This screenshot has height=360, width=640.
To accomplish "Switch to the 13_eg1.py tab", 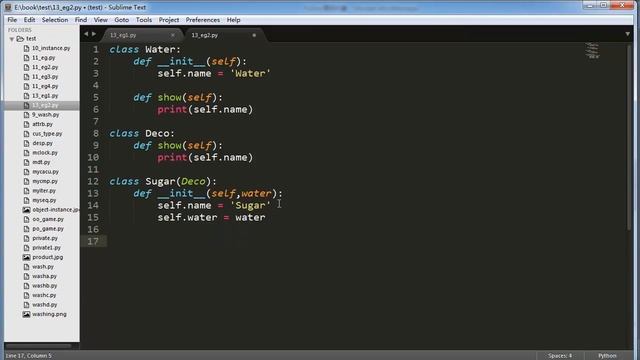I will click(x=141, y=35).
